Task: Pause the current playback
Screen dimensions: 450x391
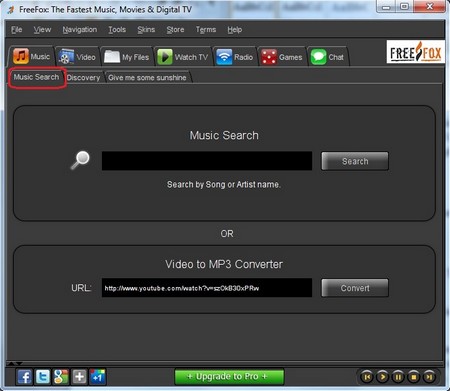Action: (x=398, y=377)
